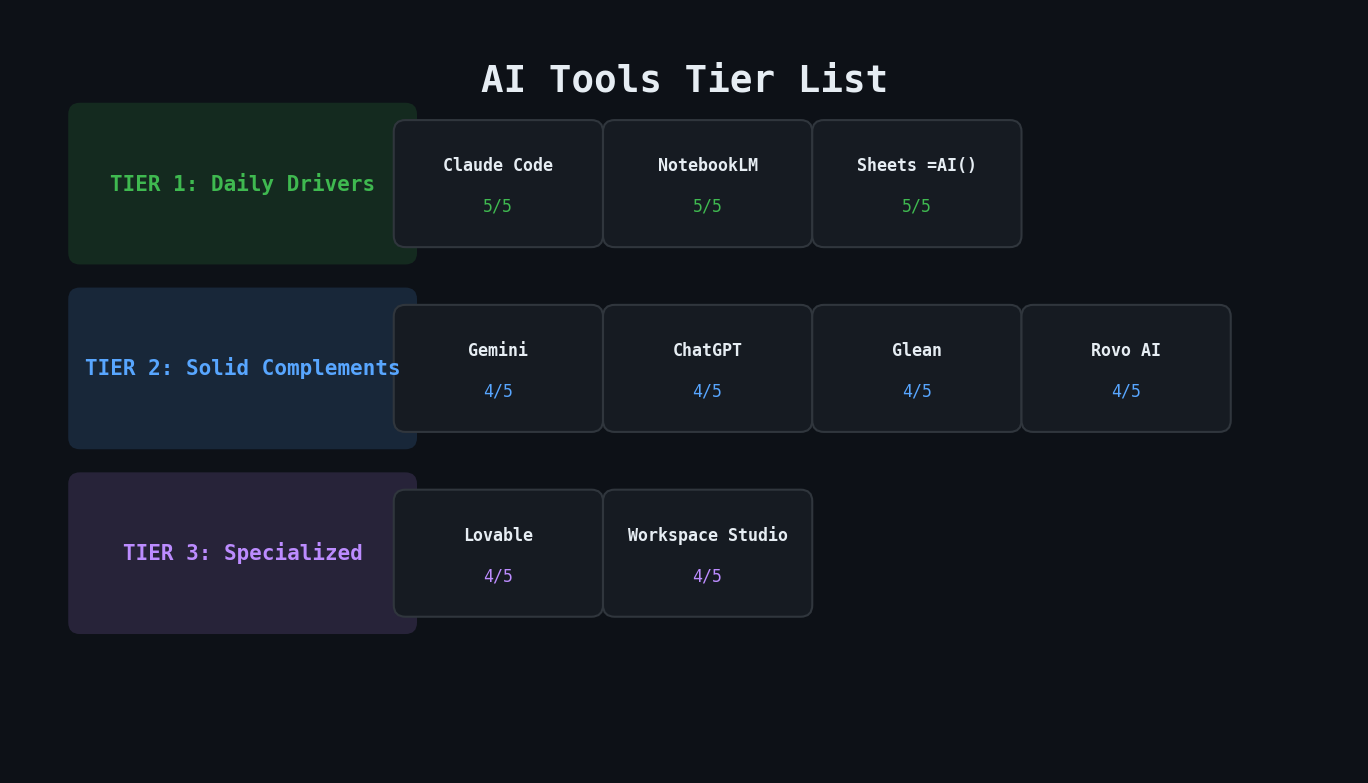Open the Sheets =AI() card
Viewport: 1368px width, 783px height.
[x=916, y=183]
